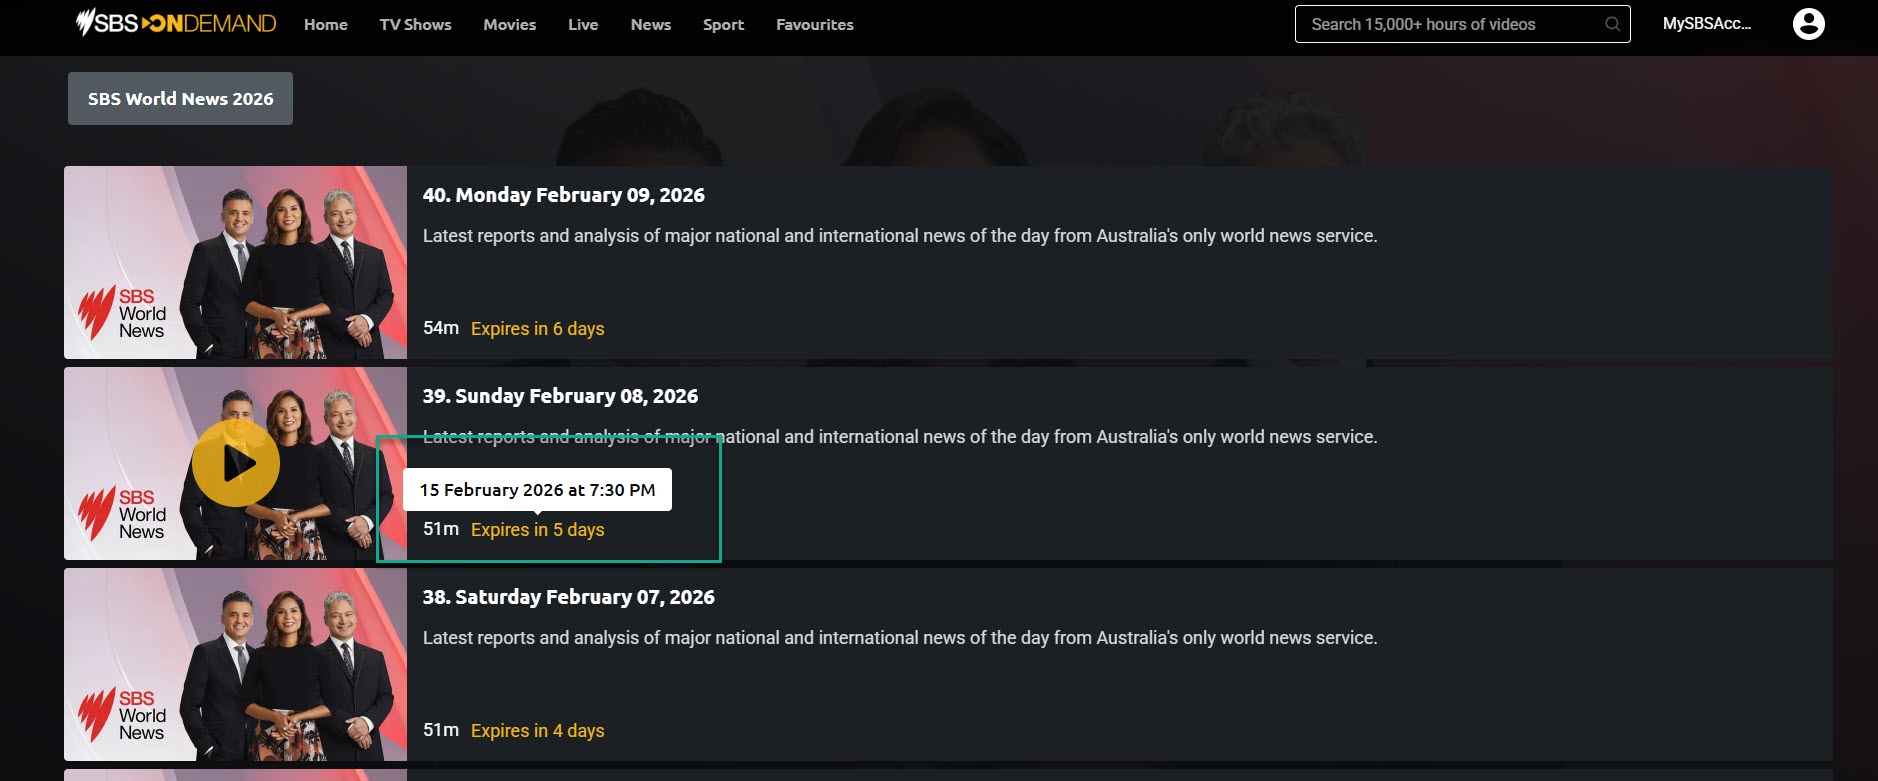
Task: Select title '40. Monday February 09, 2026'
Action: click(563, 195)
